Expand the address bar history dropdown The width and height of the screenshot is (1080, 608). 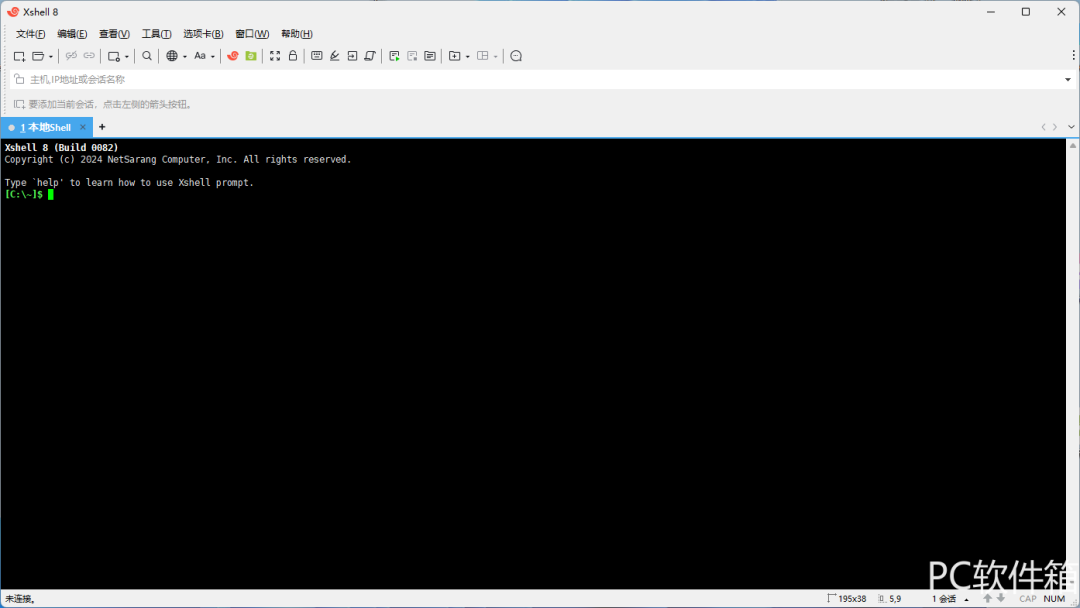1068,80
